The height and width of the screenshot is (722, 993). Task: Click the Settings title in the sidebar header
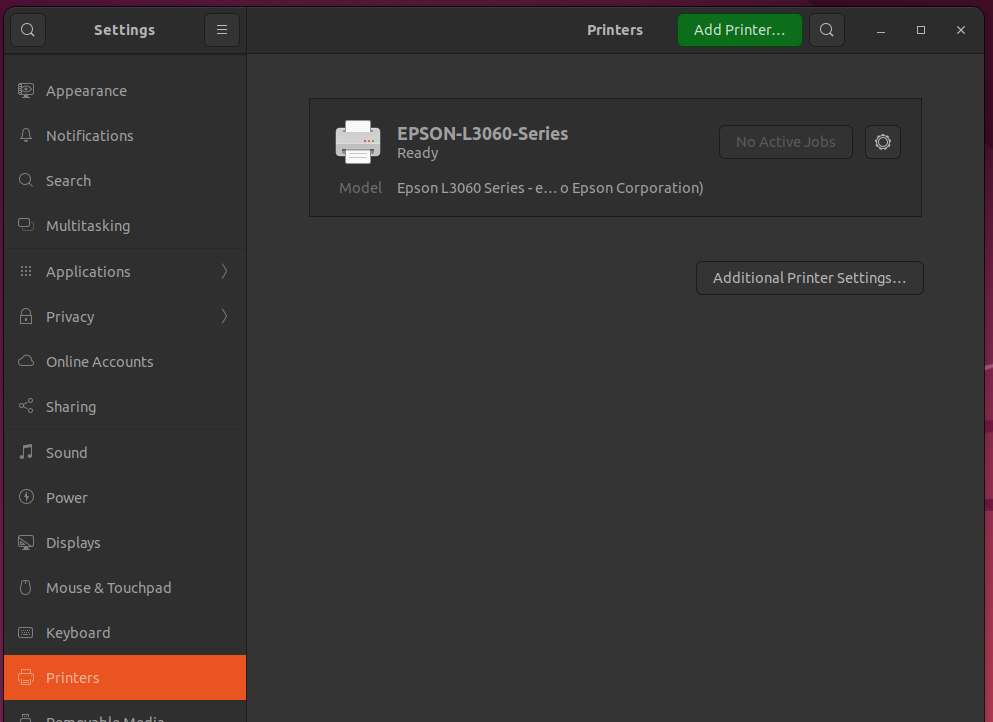(124, 30)
